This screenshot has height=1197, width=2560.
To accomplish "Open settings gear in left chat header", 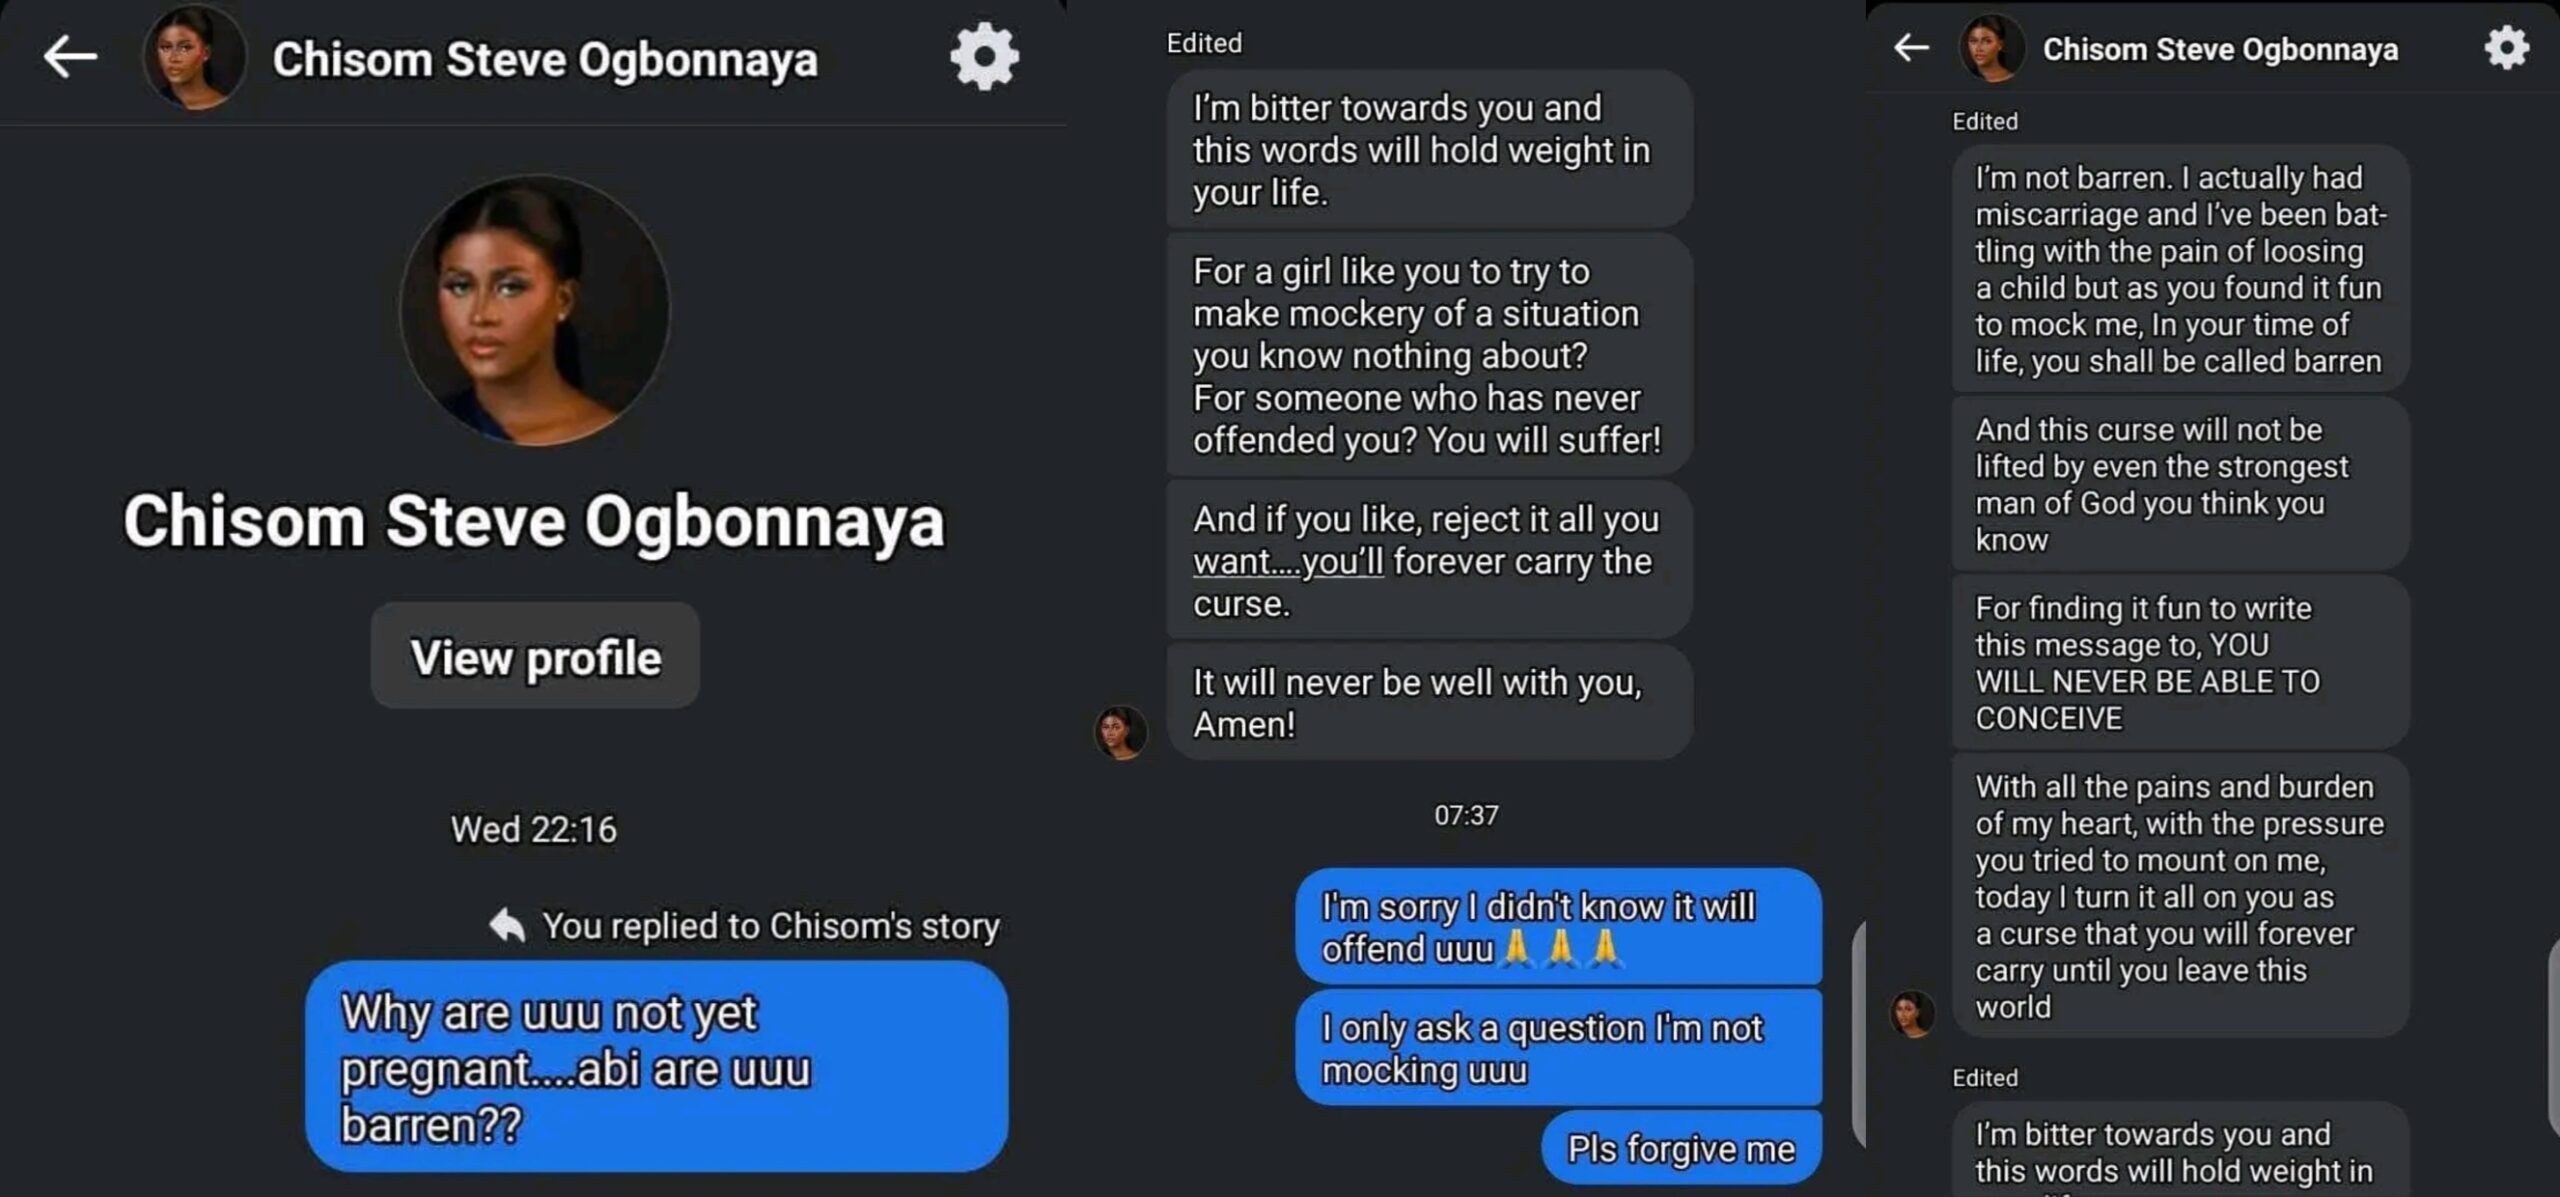I will [x=984, y=56].
